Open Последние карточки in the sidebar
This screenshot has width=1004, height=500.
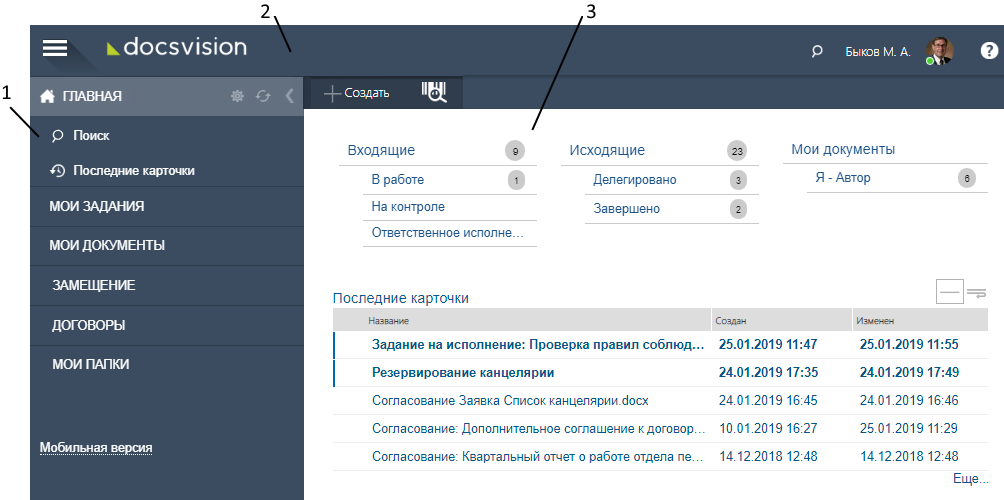(133, 170)
